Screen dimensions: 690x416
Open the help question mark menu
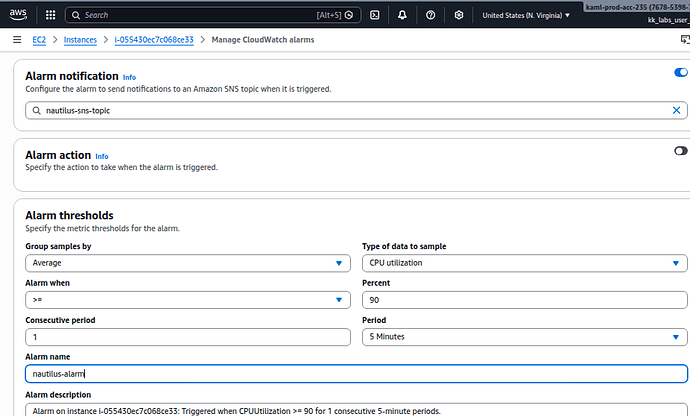point(430,15)
